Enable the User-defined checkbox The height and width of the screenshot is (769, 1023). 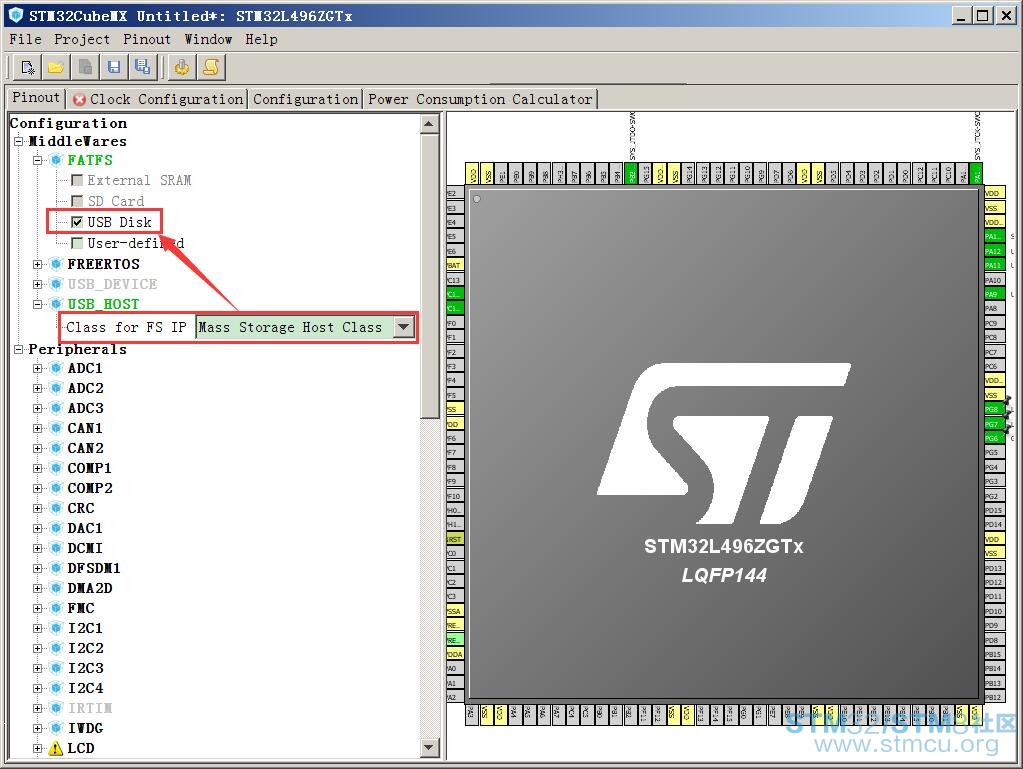point(77,243)
